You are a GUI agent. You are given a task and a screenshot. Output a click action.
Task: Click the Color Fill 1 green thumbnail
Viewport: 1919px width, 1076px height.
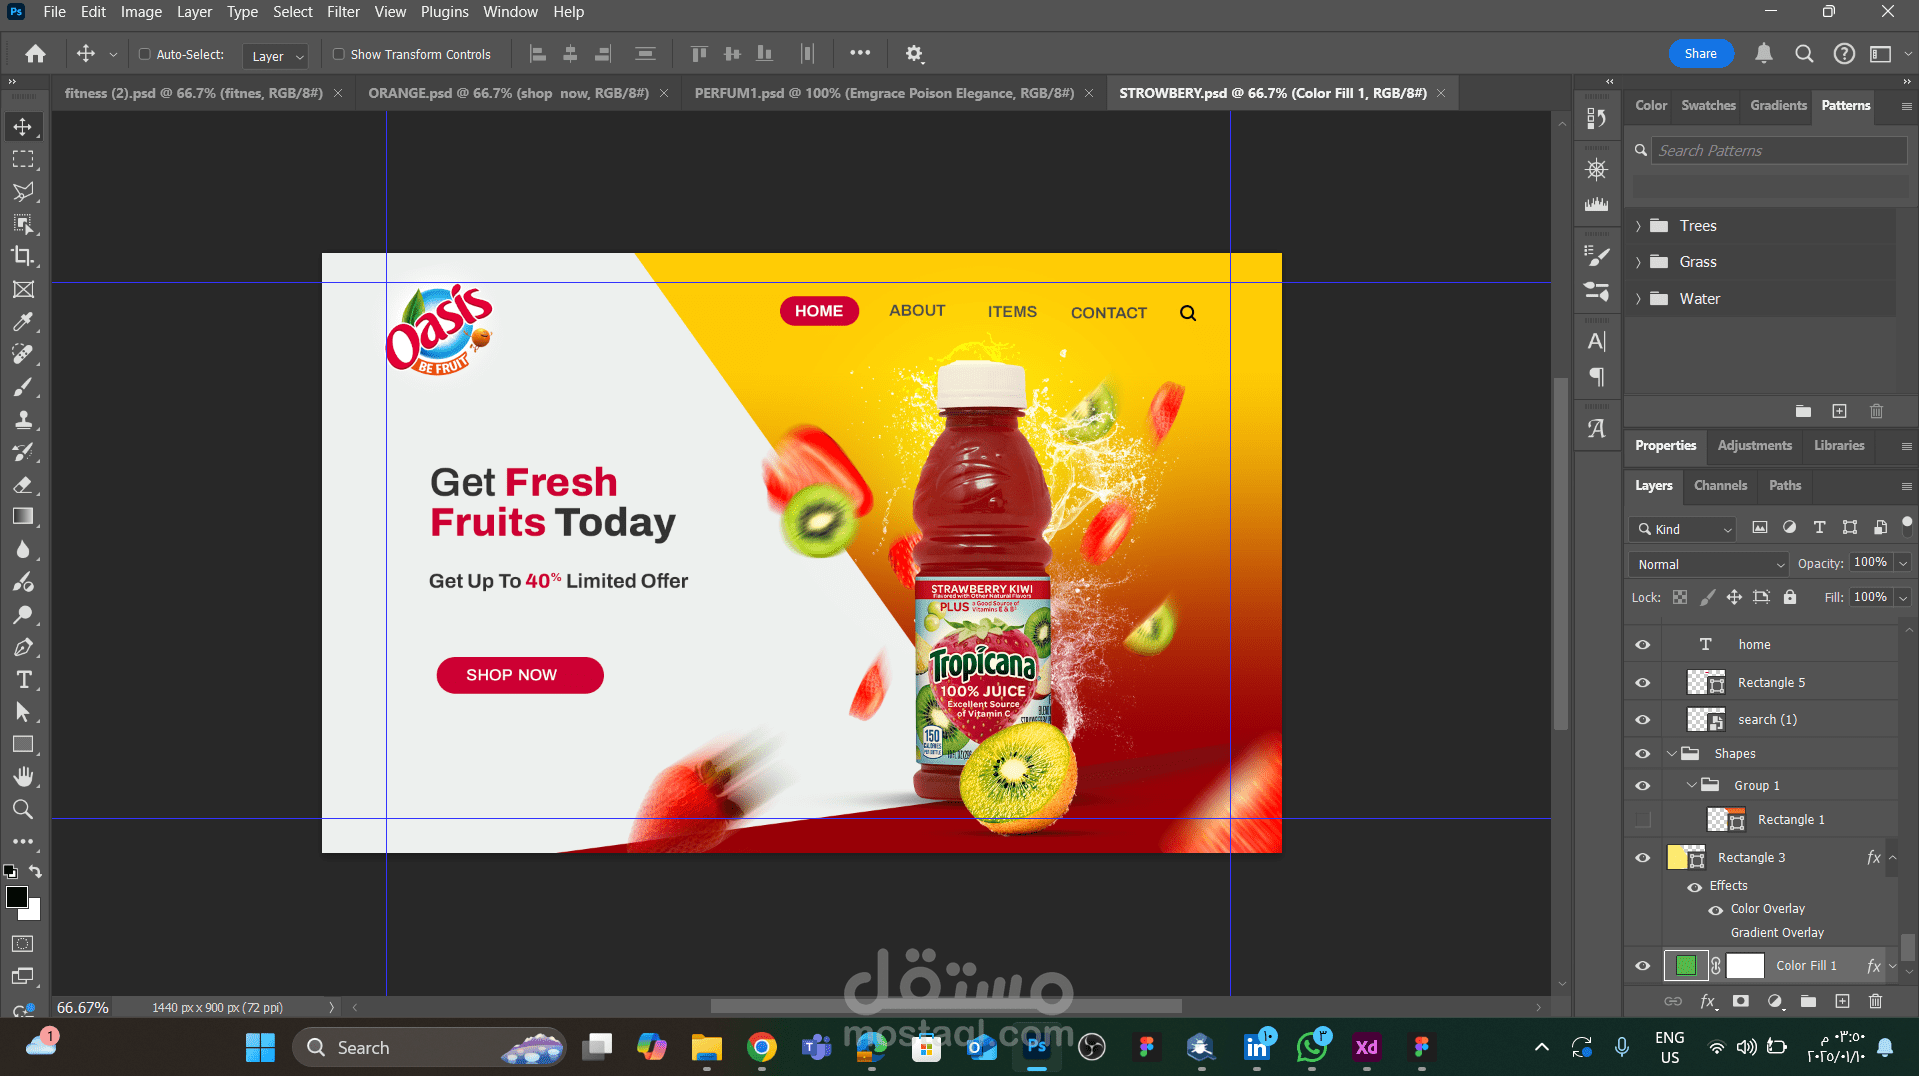[x=1686, y=966]
